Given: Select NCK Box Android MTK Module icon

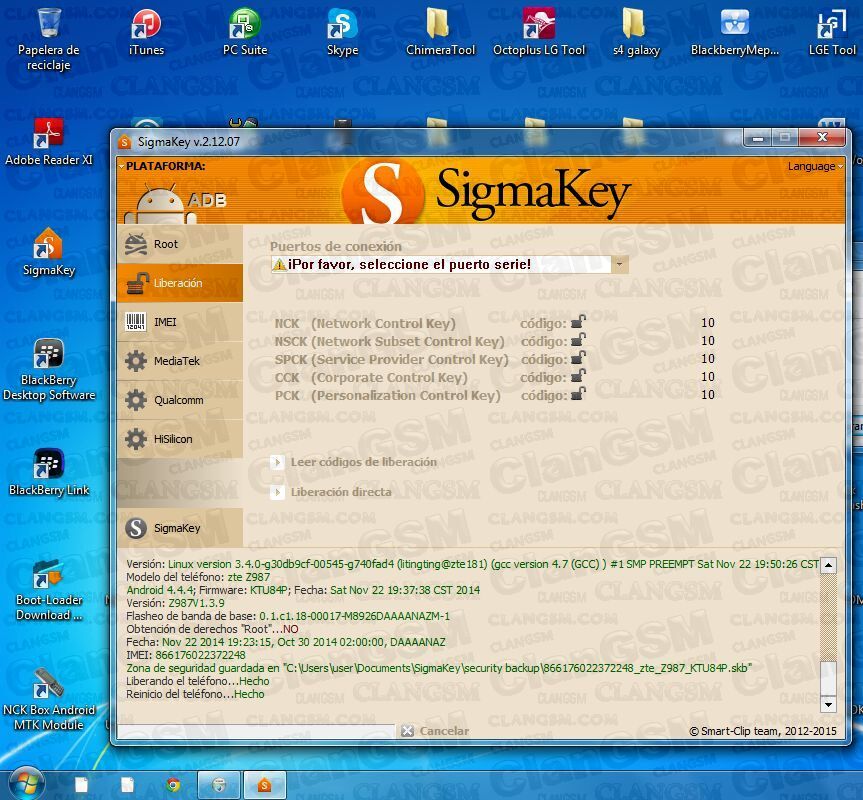Looking at the screenshot, I should click(x=49, y=700).
